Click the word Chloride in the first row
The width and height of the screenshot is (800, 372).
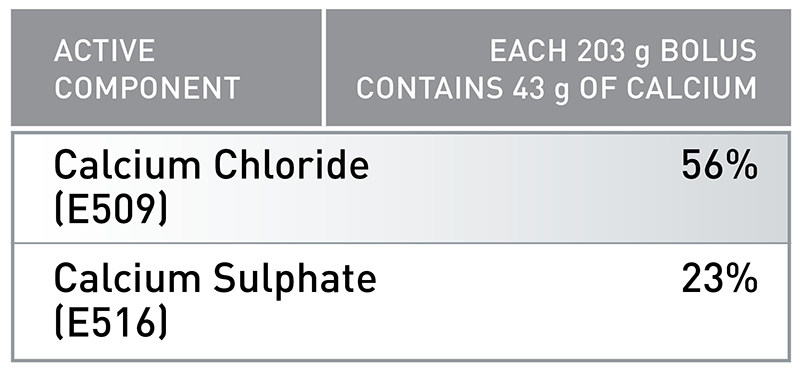[x=291, y=166]
